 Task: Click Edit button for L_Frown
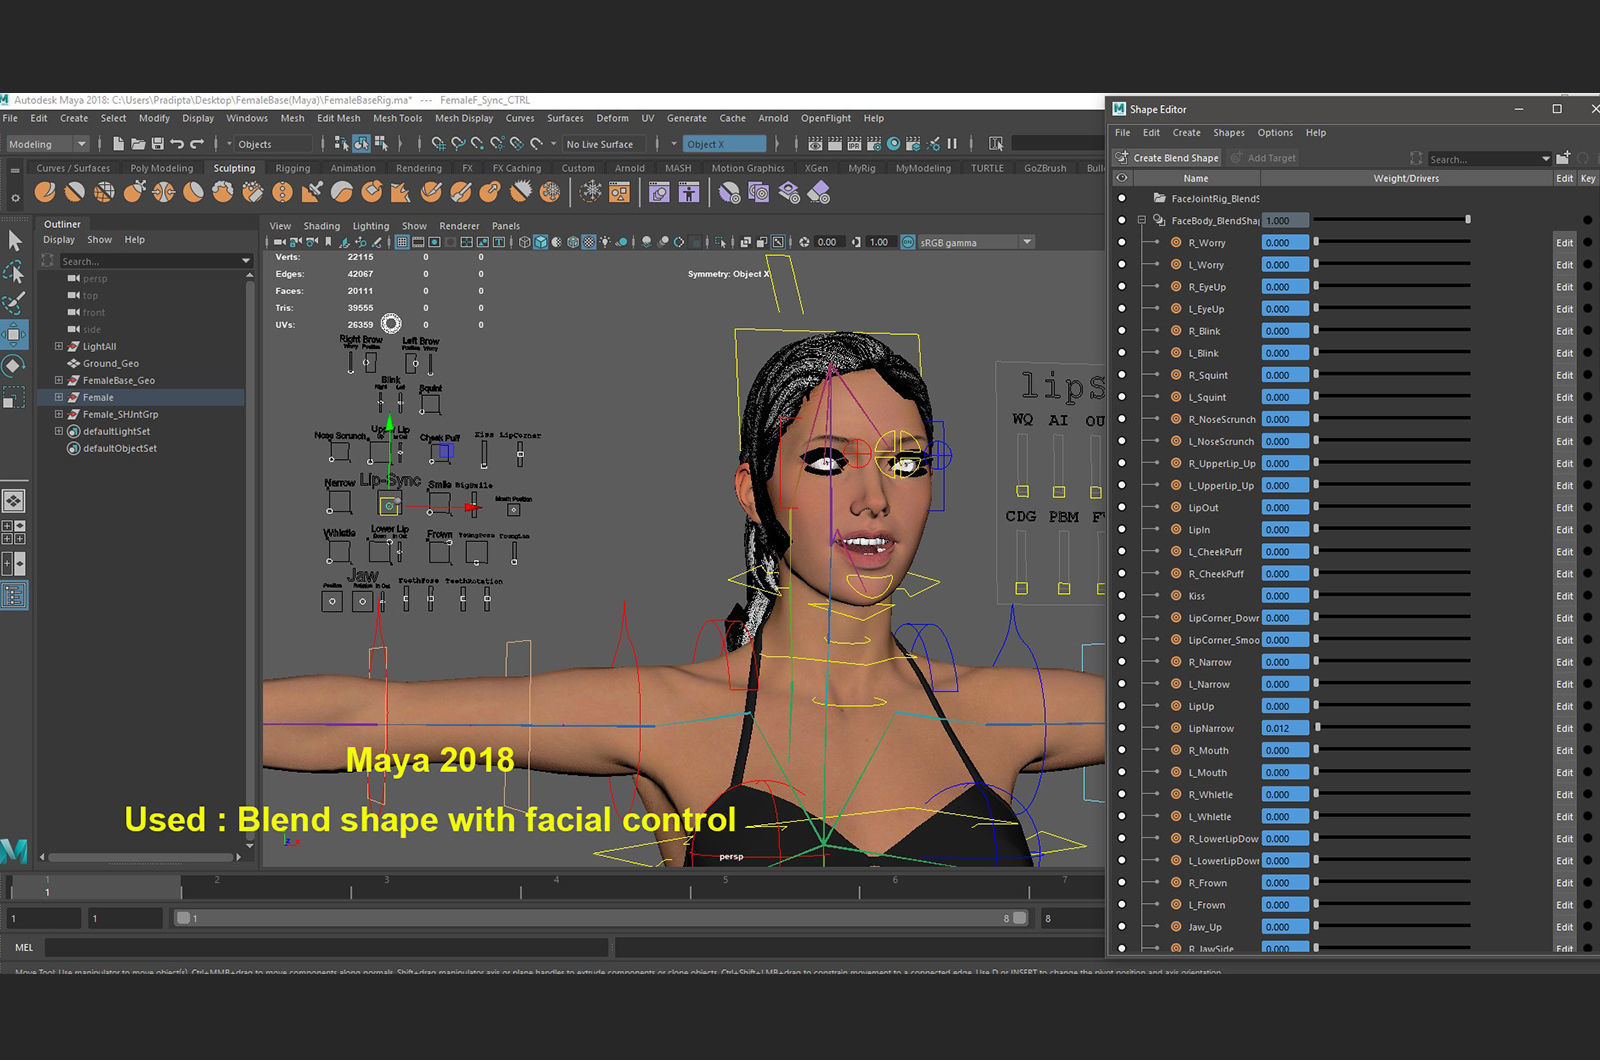coord(1564,904)
